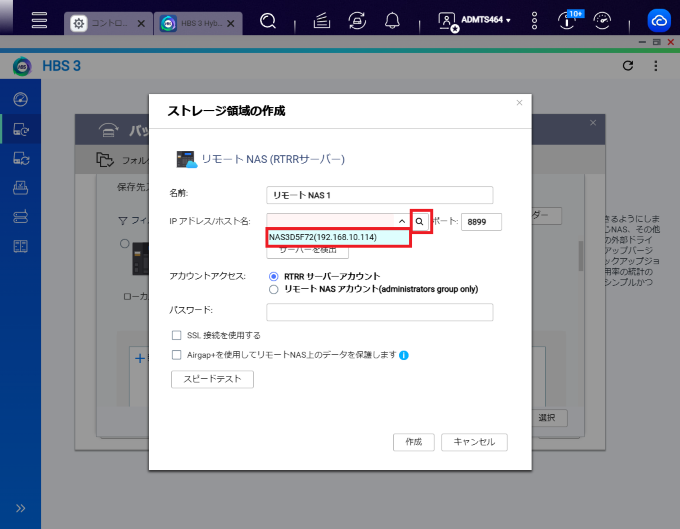Close the storage space creation dialog
680x529 pixels.
[x=519, y=103]
